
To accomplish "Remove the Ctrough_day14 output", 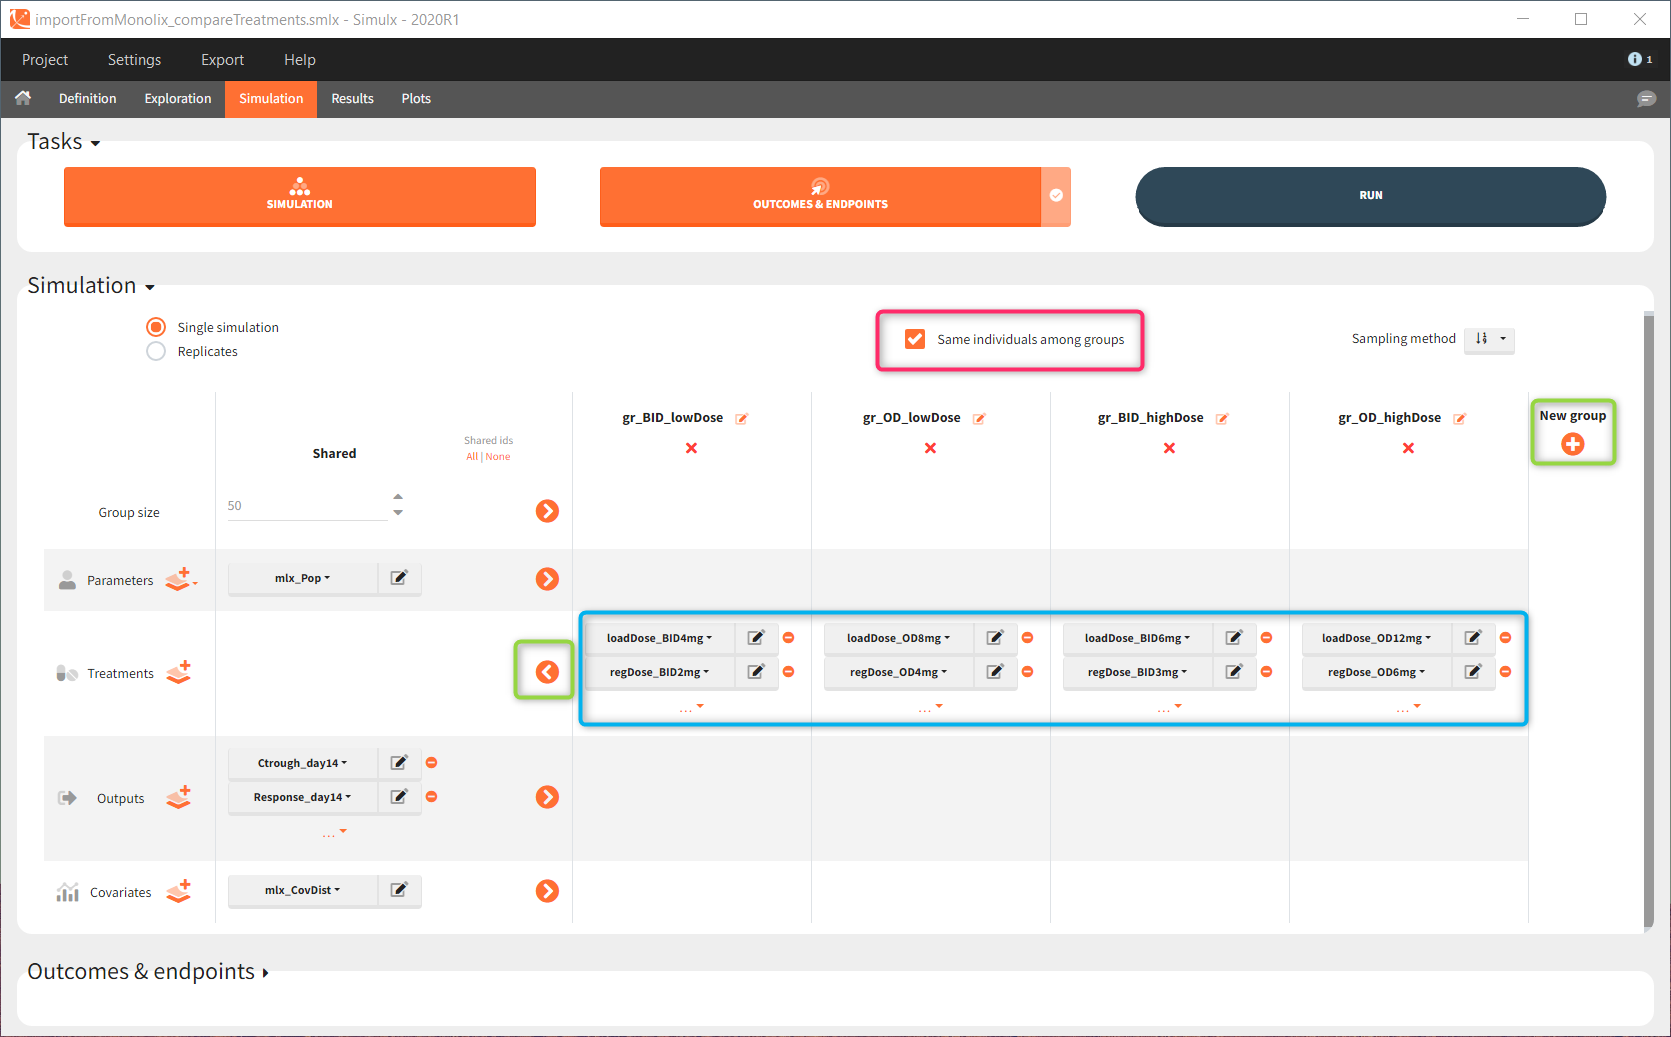I will click(432, 763).
